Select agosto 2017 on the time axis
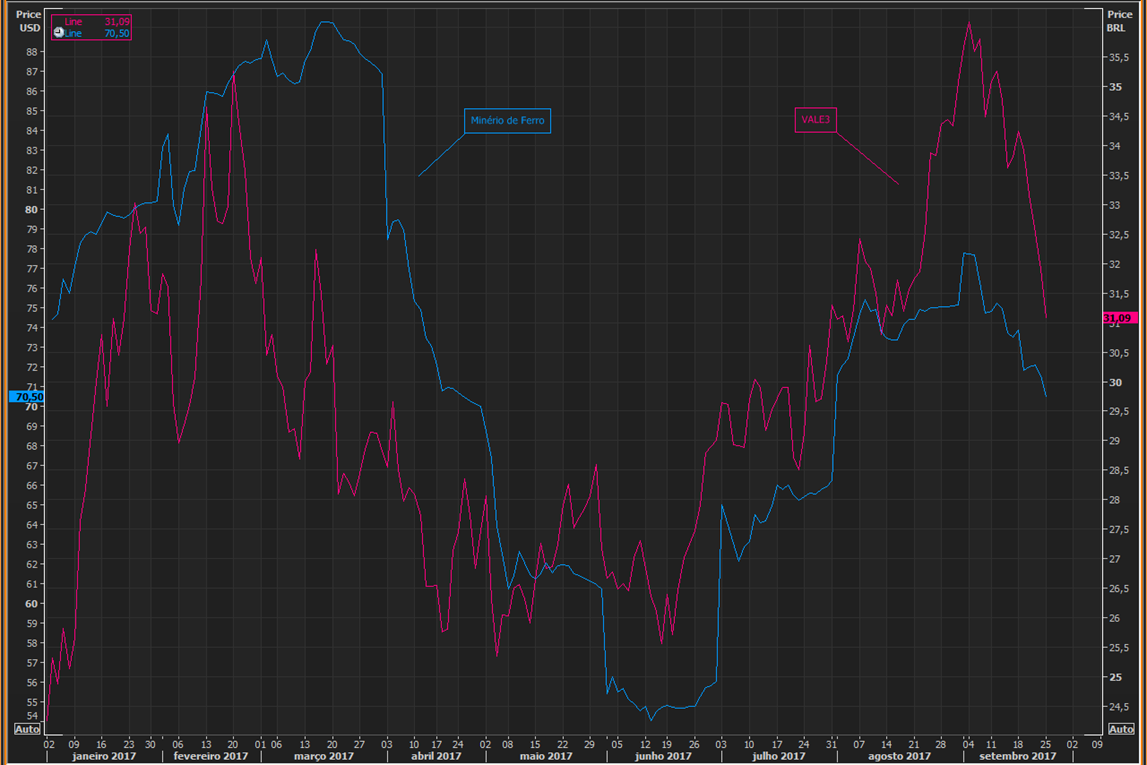This screenshot has height=765, width=1147. tap(899, 756)
